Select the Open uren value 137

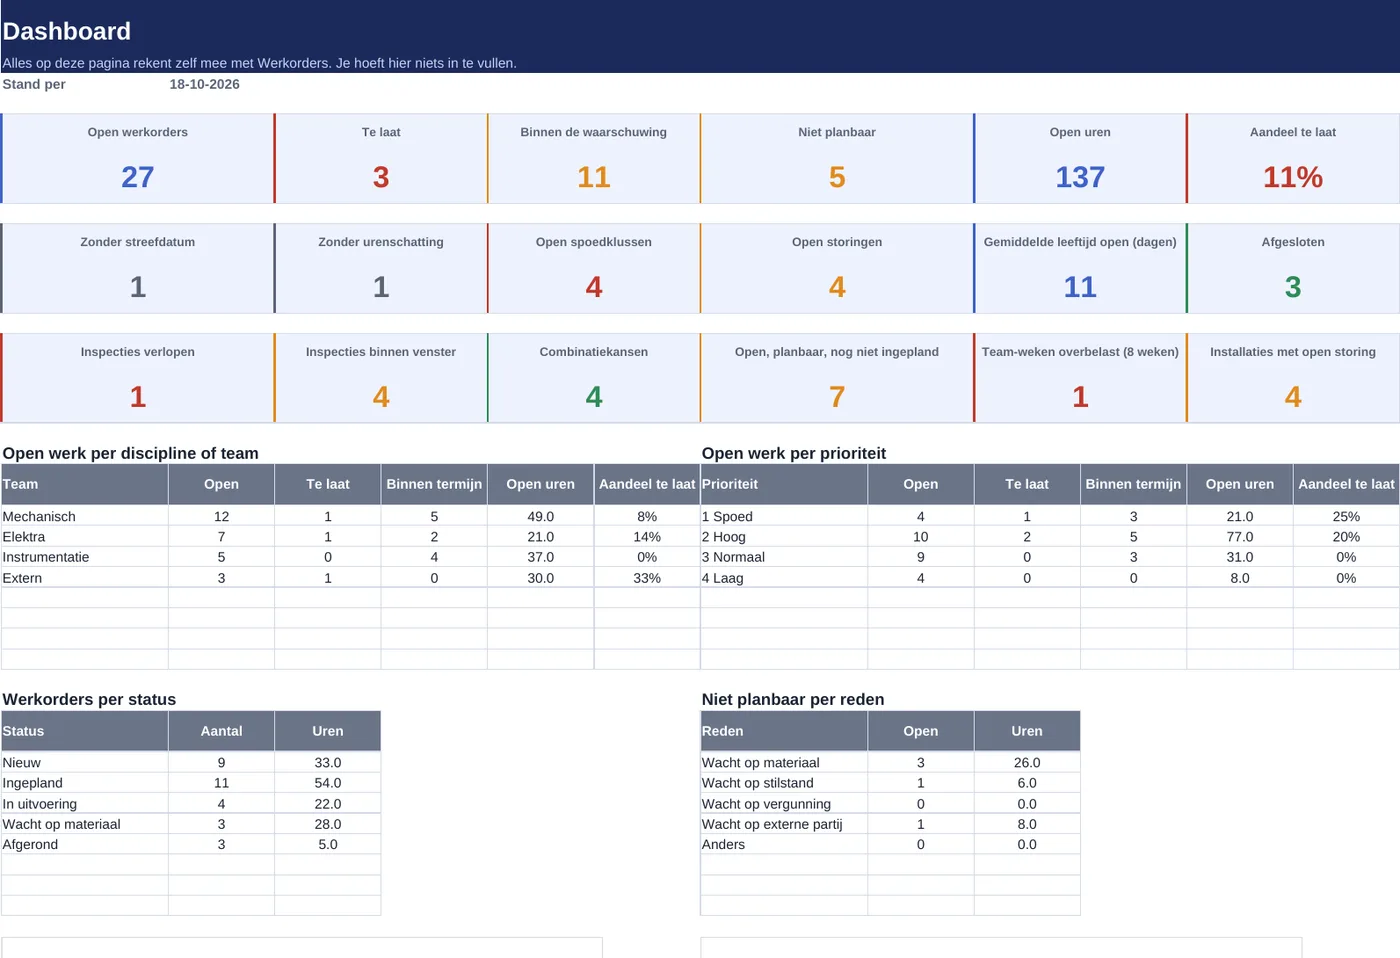pos(1080,177)
